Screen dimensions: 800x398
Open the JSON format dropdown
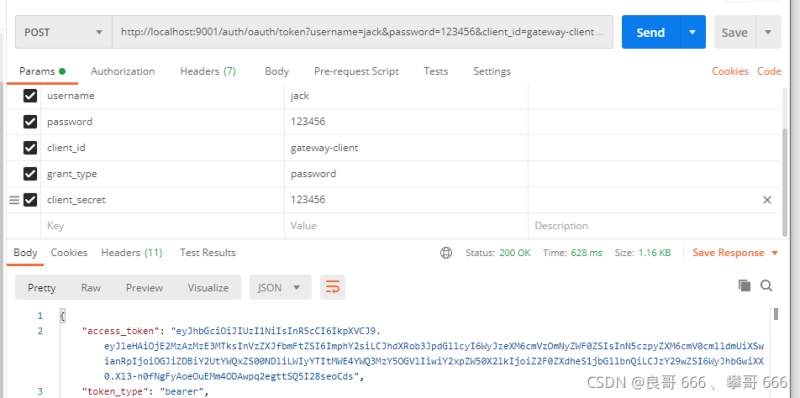280,288
